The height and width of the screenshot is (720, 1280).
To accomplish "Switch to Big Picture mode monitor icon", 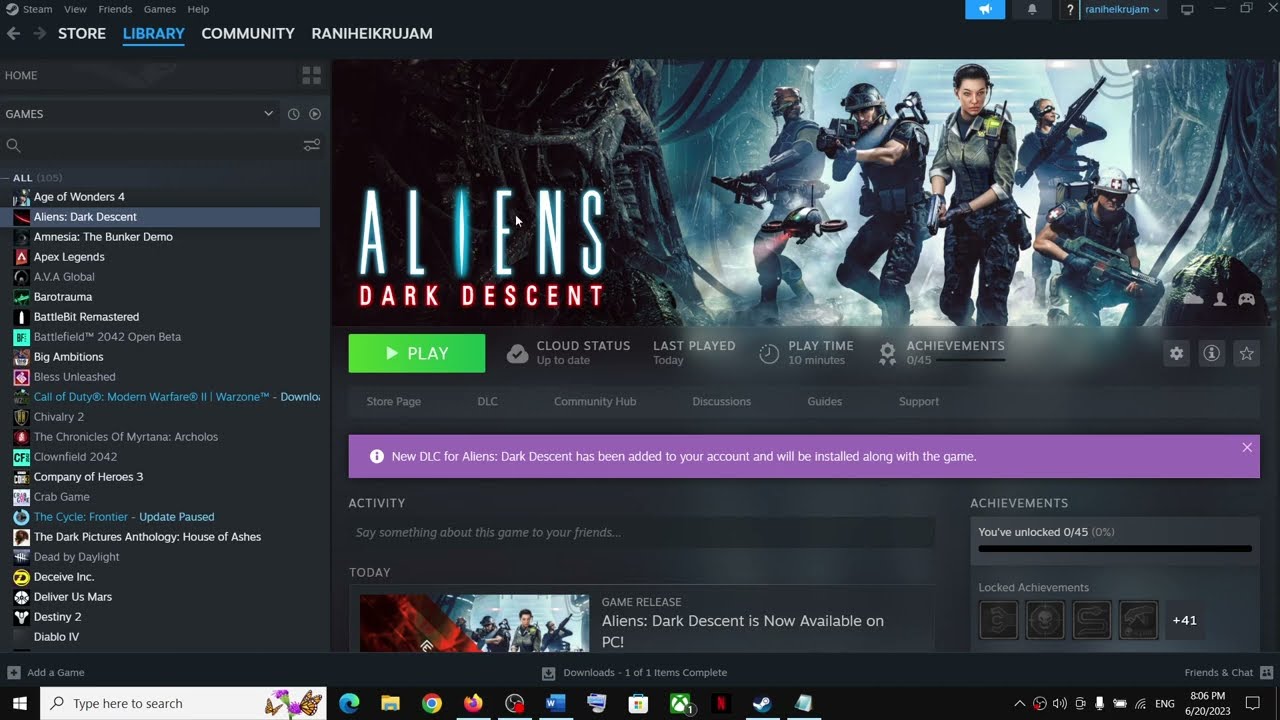I will click(x=1187, y=9).
